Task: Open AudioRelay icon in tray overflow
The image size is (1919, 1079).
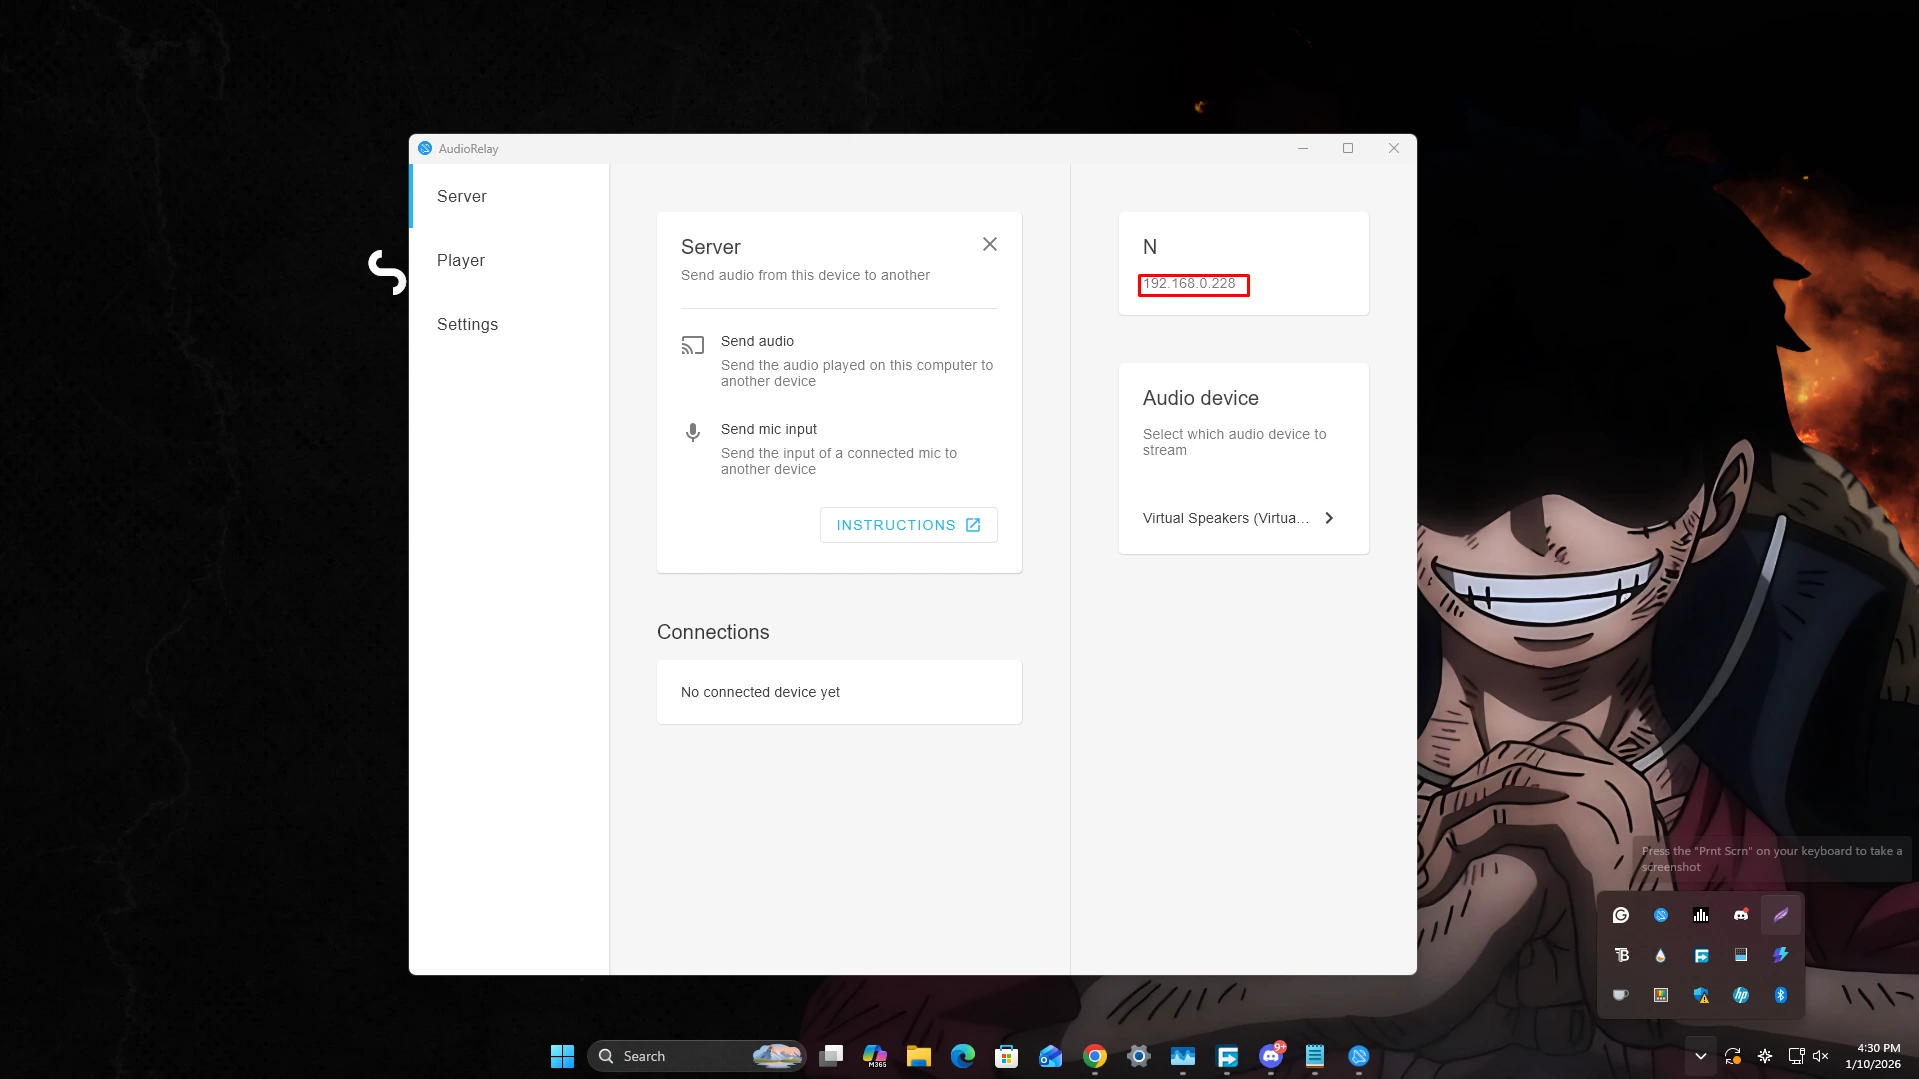Action: coord(1660,915)
